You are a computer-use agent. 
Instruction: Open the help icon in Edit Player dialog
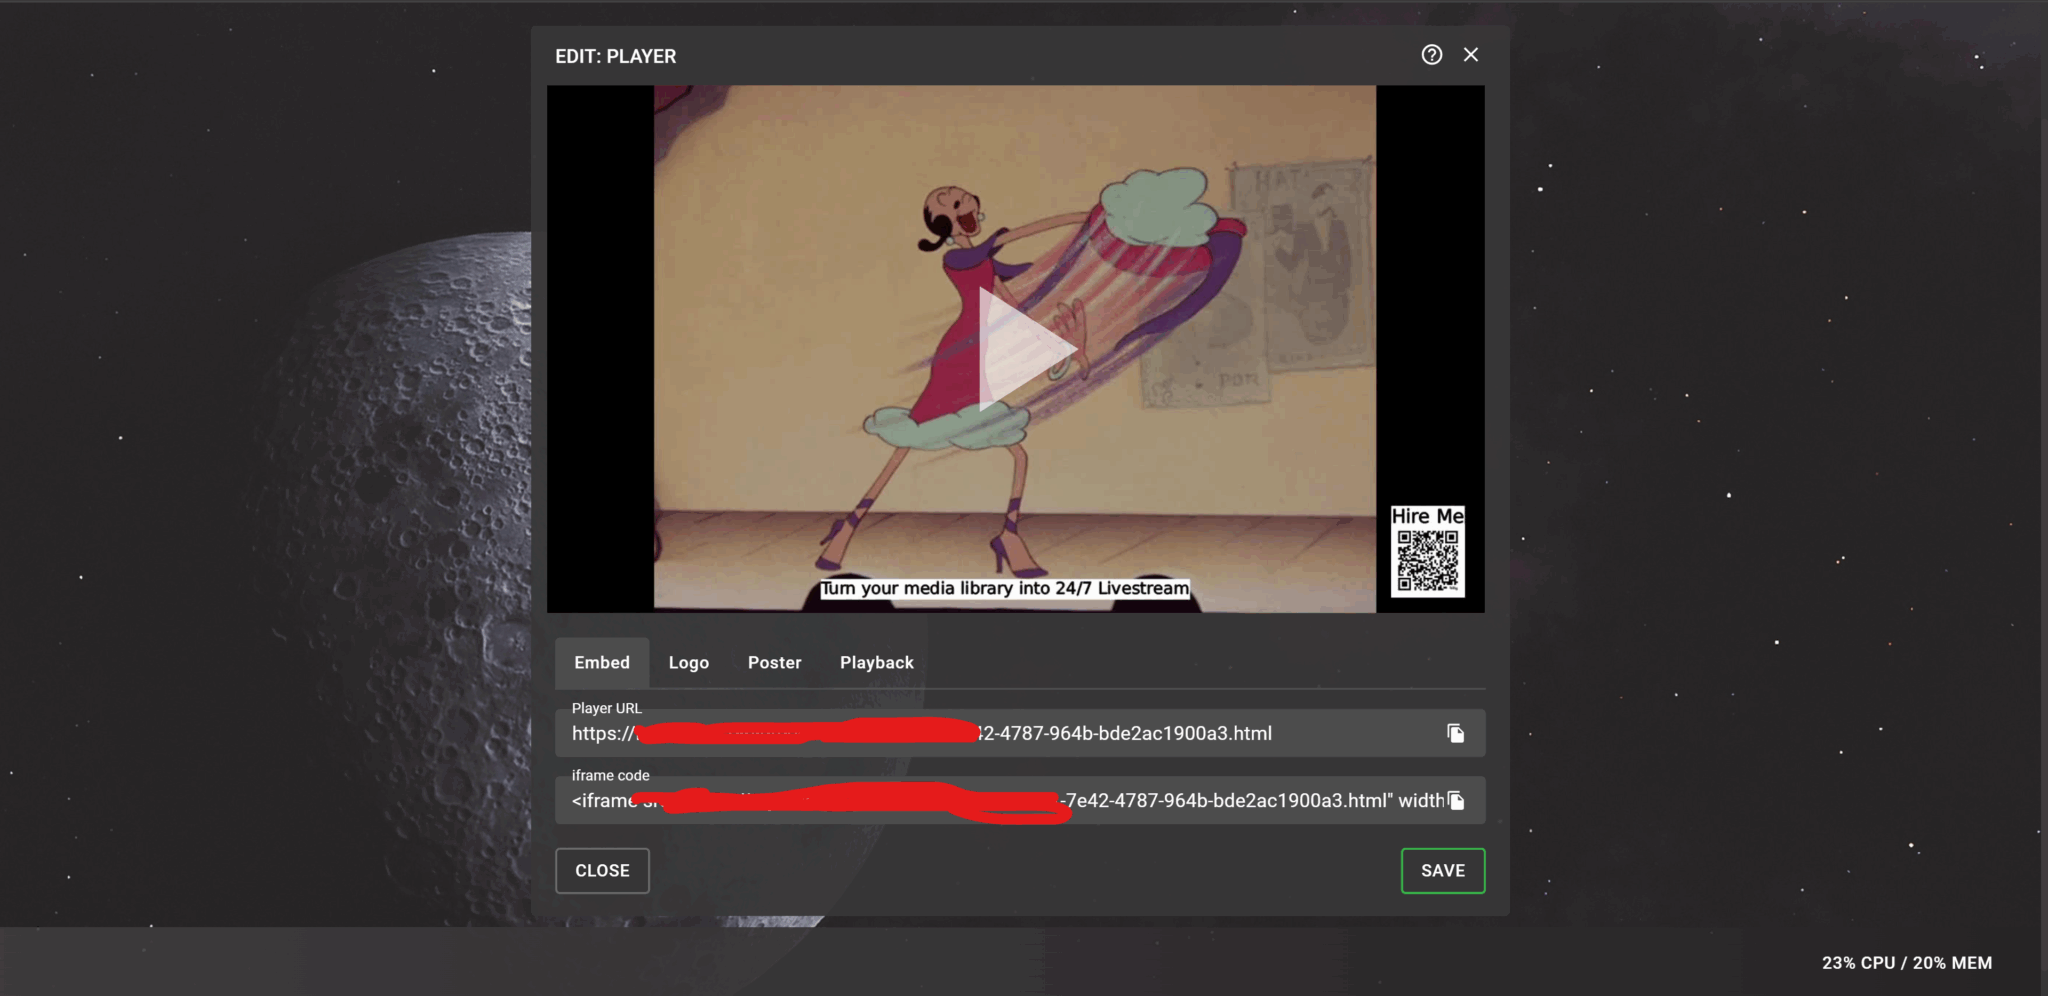tap(1431, 55)
